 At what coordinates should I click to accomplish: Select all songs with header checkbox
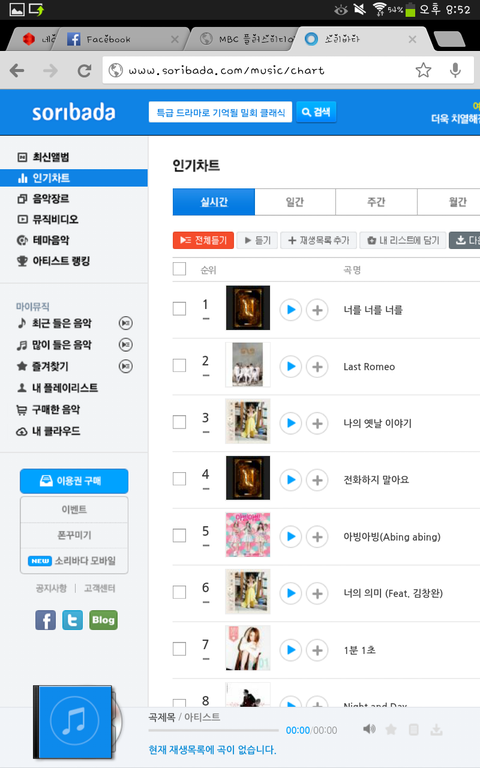179,269
